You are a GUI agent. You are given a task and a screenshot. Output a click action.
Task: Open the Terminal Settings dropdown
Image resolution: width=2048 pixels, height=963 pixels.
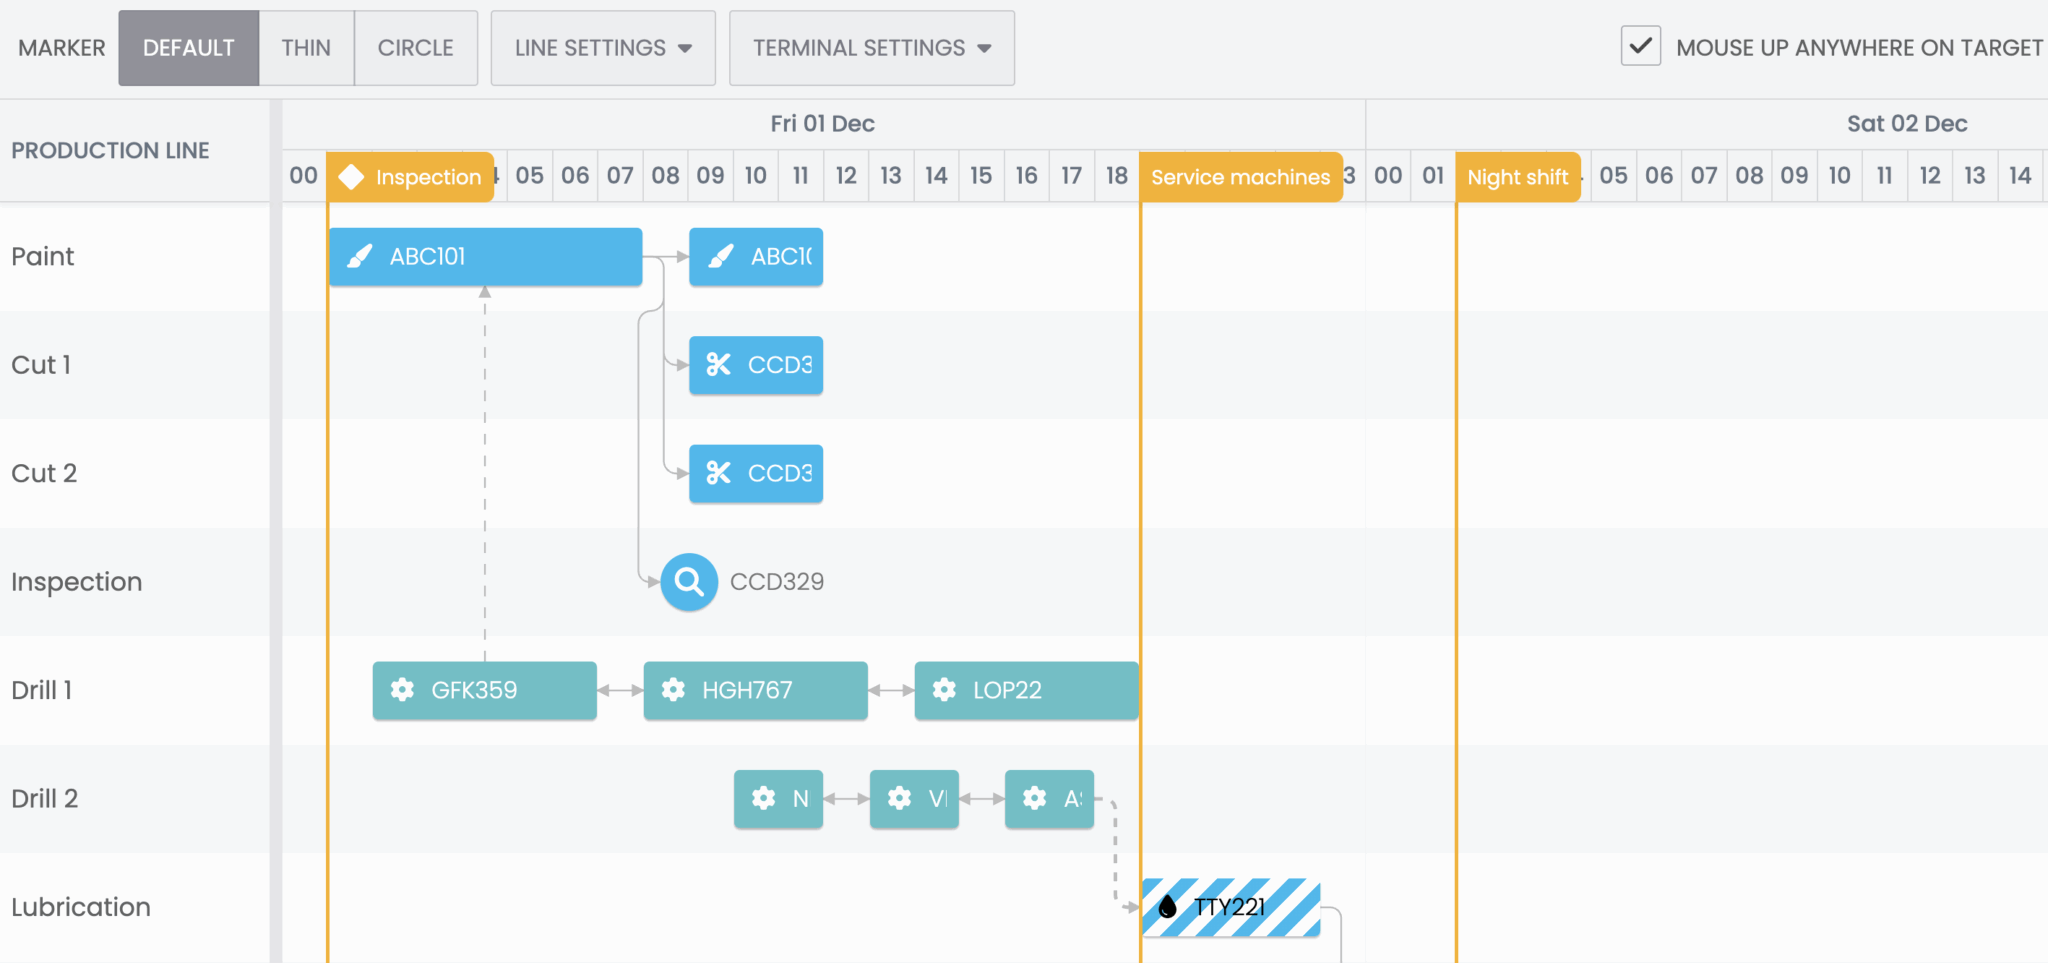click(871, 48)
